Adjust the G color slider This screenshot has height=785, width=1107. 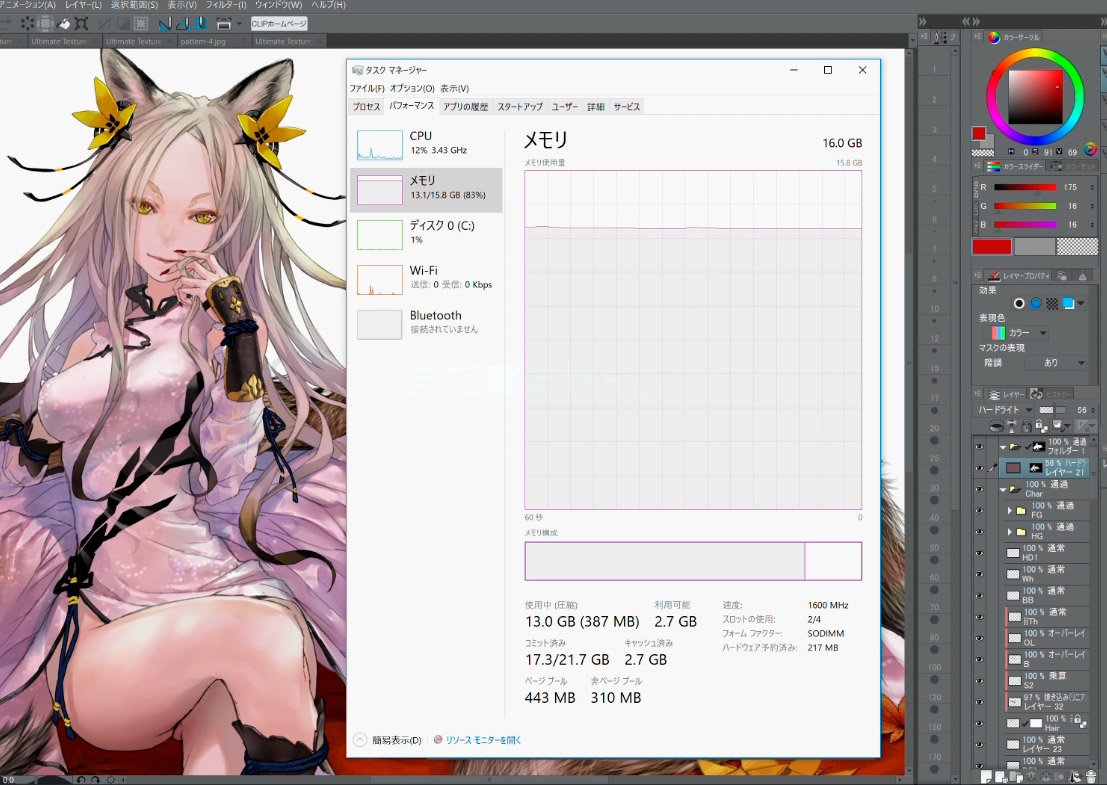(1025, 206)
